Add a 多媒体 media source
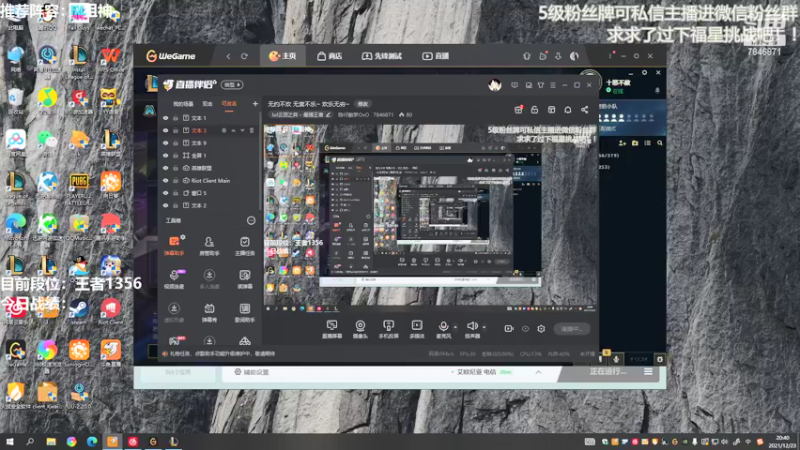The image size is (800, 450). [417, 329]
